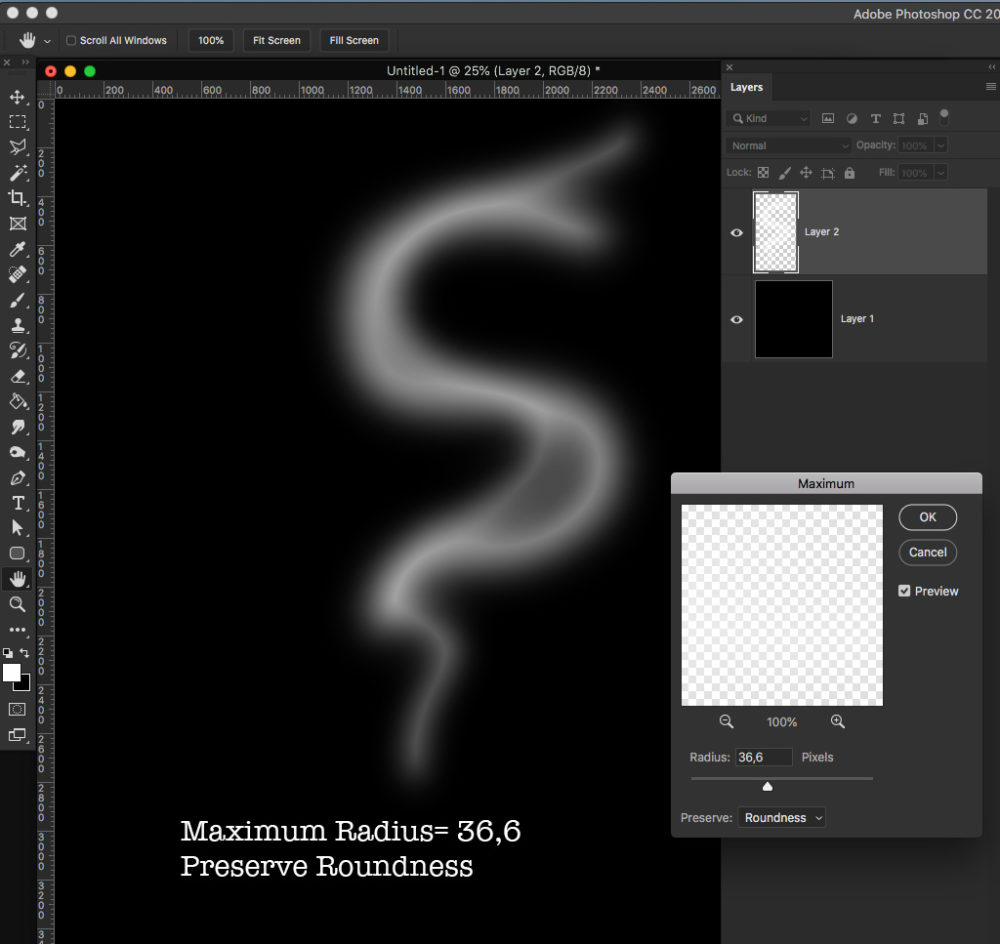Image resolution: width=1000 pixels, height=944 pixels.
Task: Select the Hand tool in toolbox
Action: [17, 579]
